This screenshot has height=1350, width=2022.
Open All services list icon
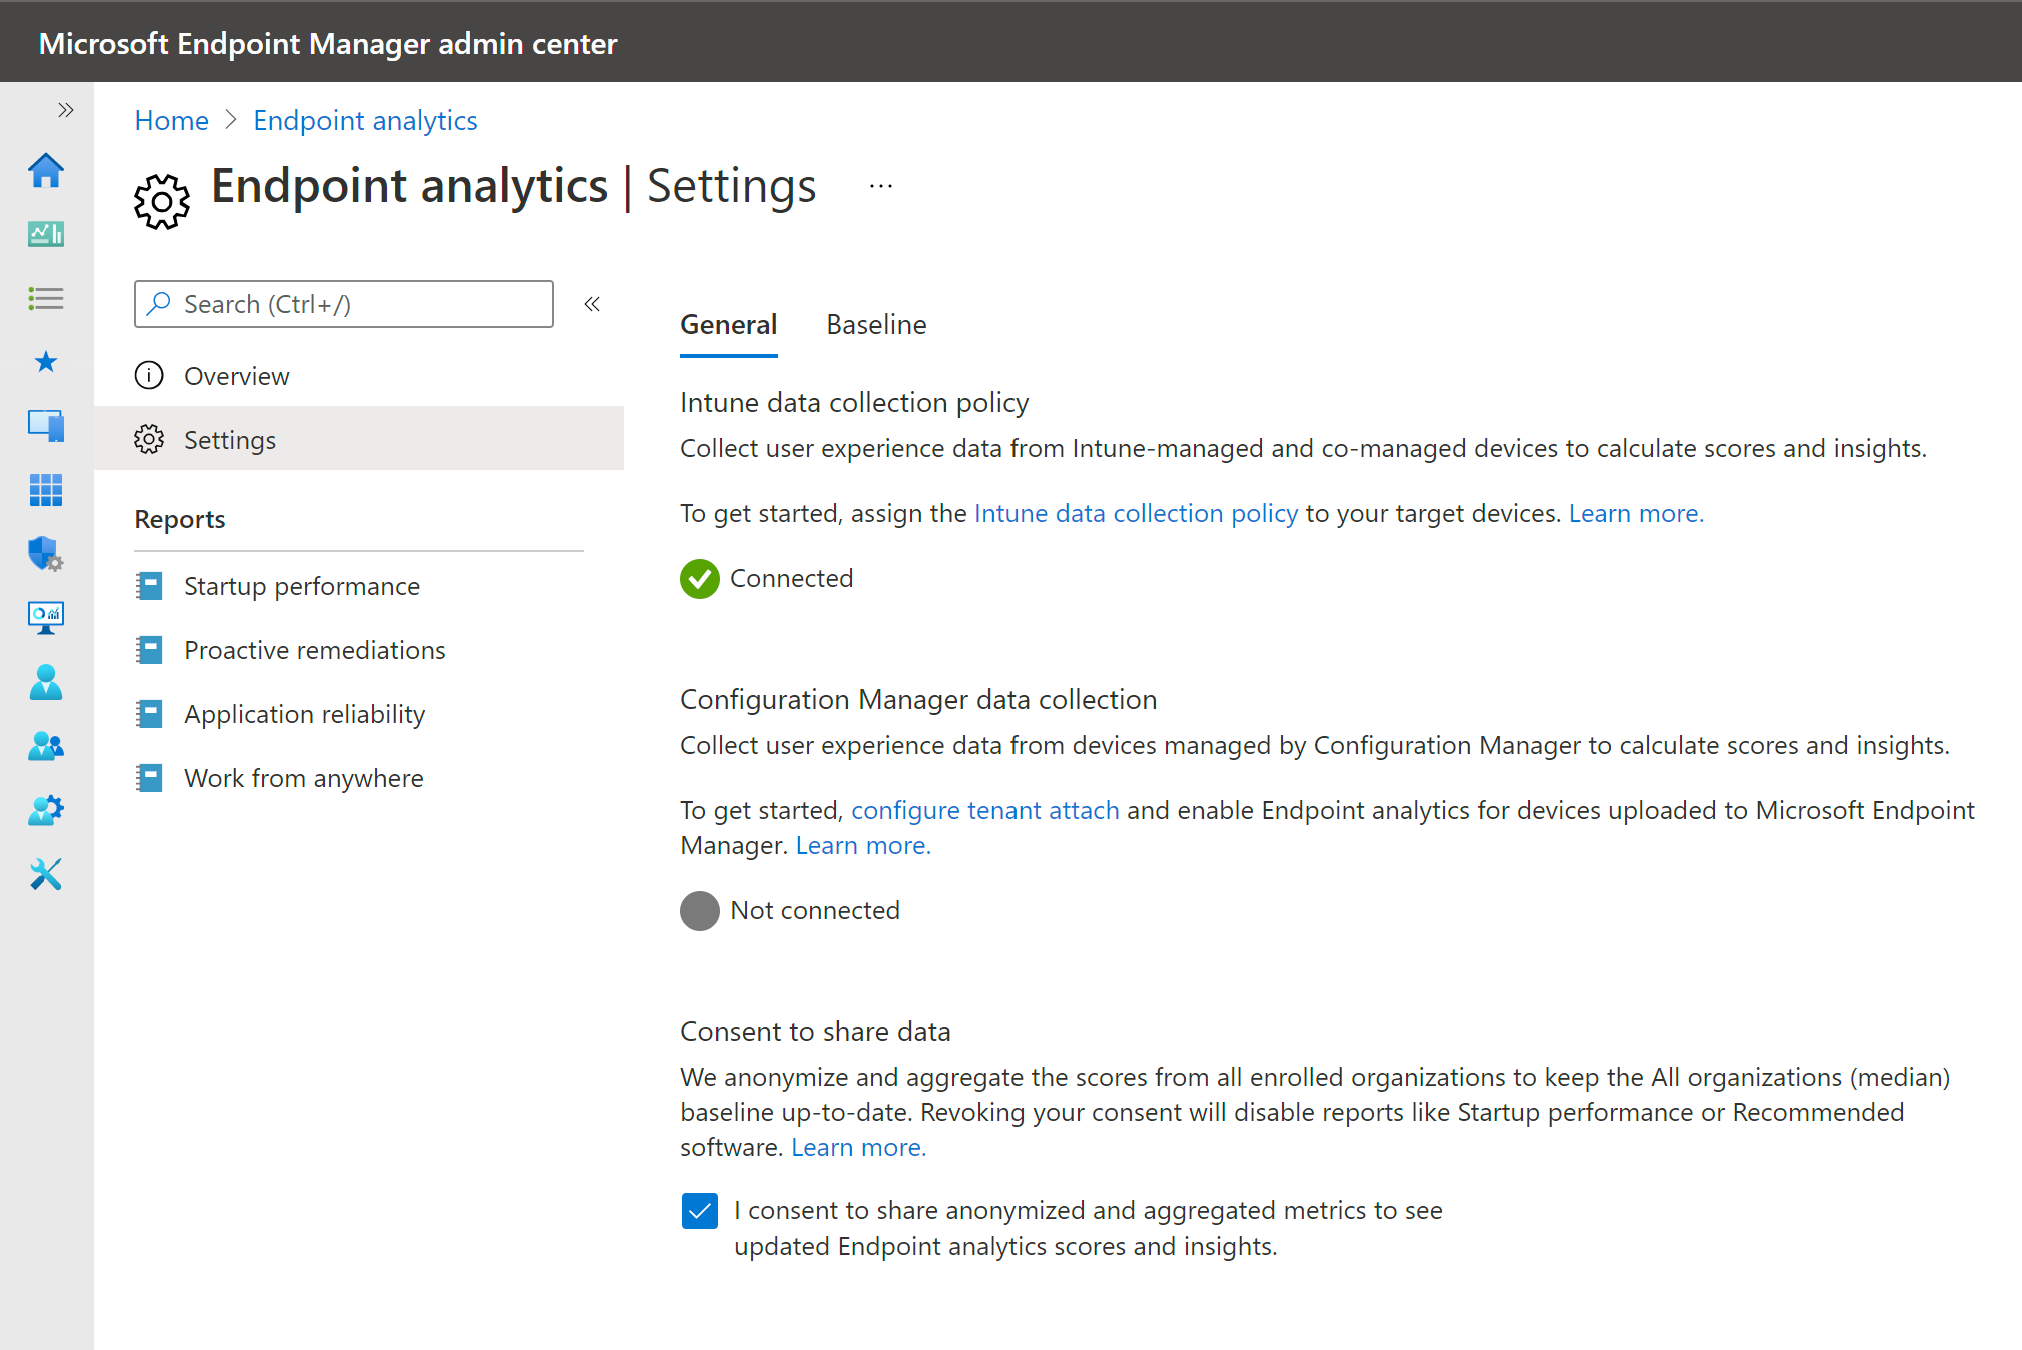[x=46, y=298]
